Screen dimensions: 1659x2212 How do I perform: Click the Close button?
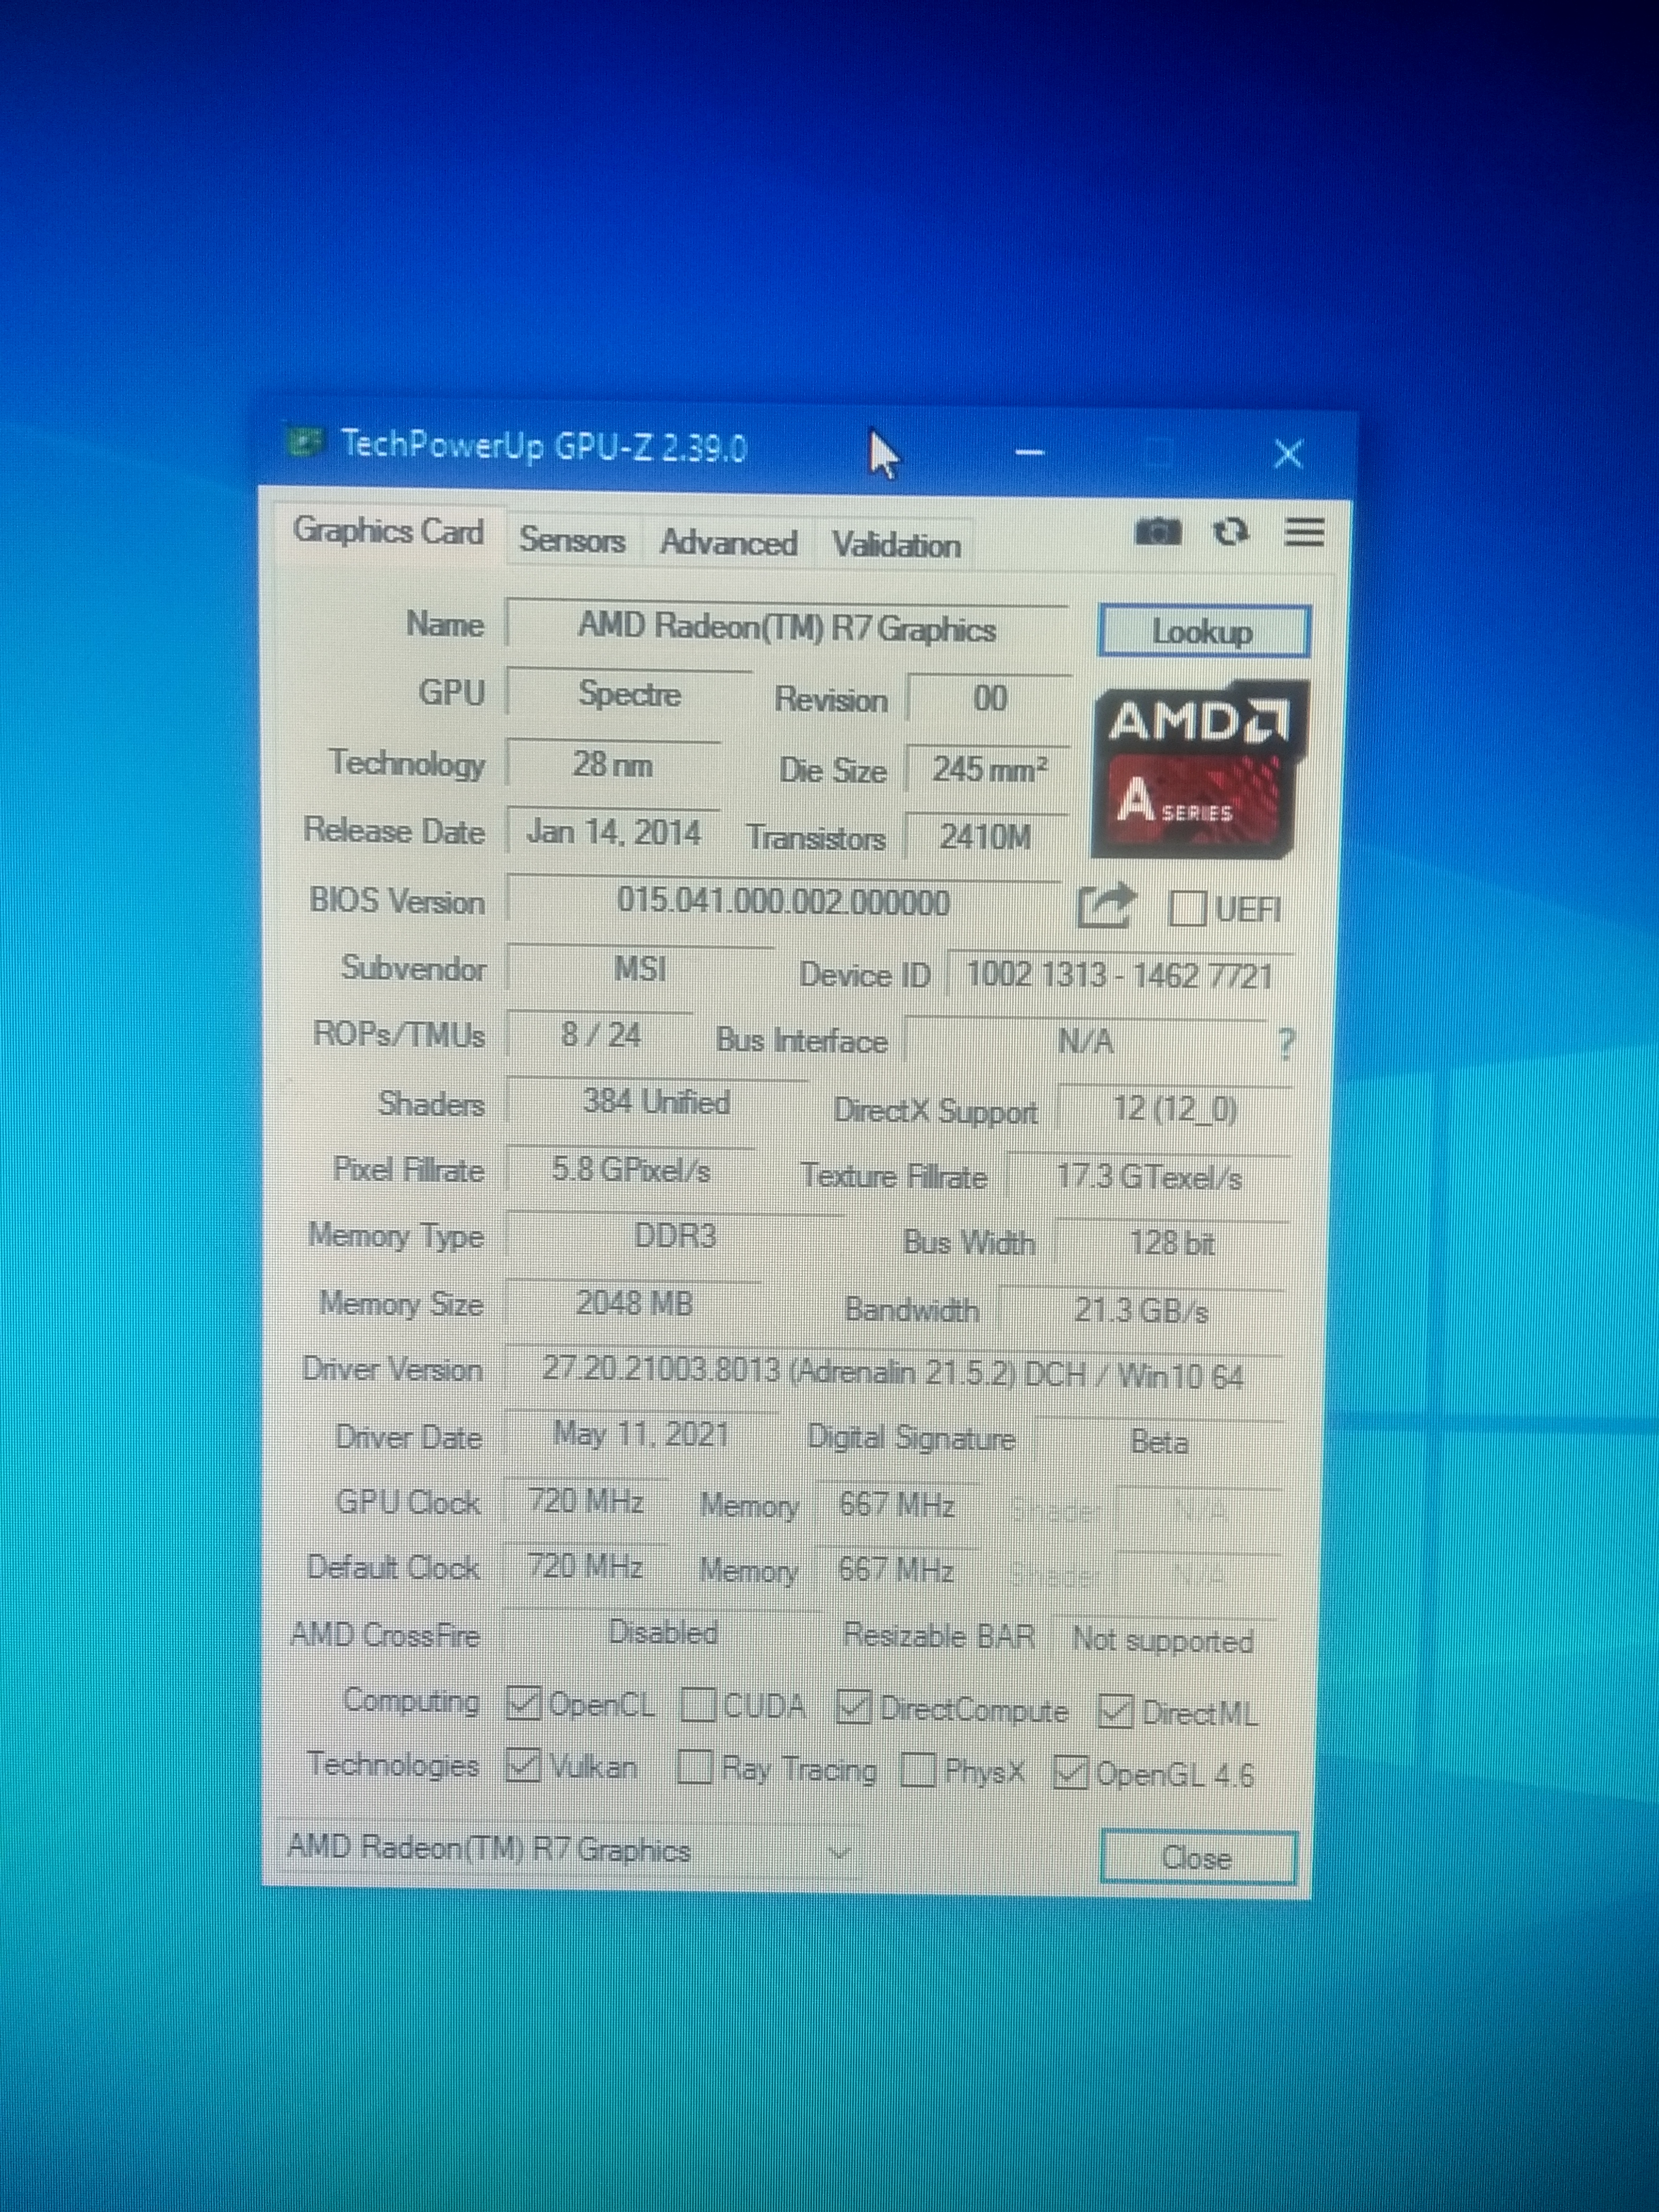coord(1197,1858)
